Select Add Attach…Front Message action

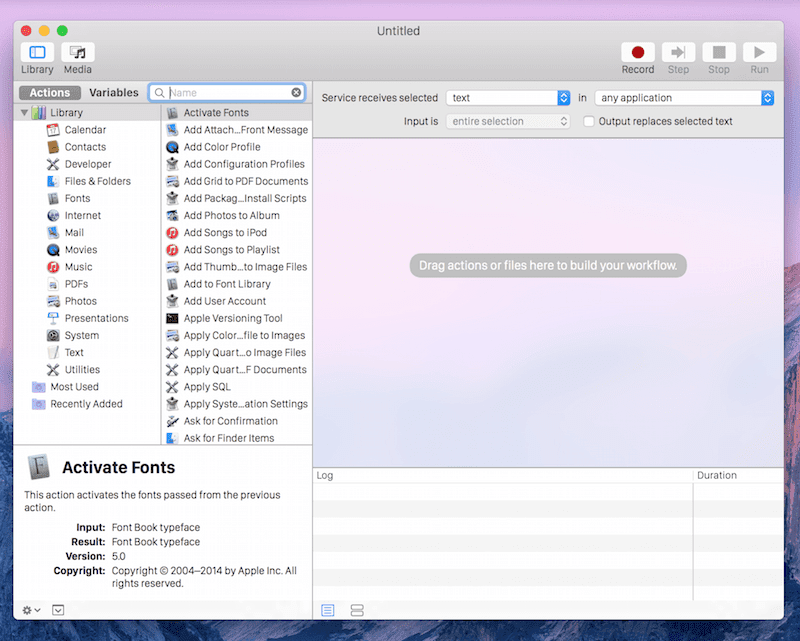(x=237, y=130)
